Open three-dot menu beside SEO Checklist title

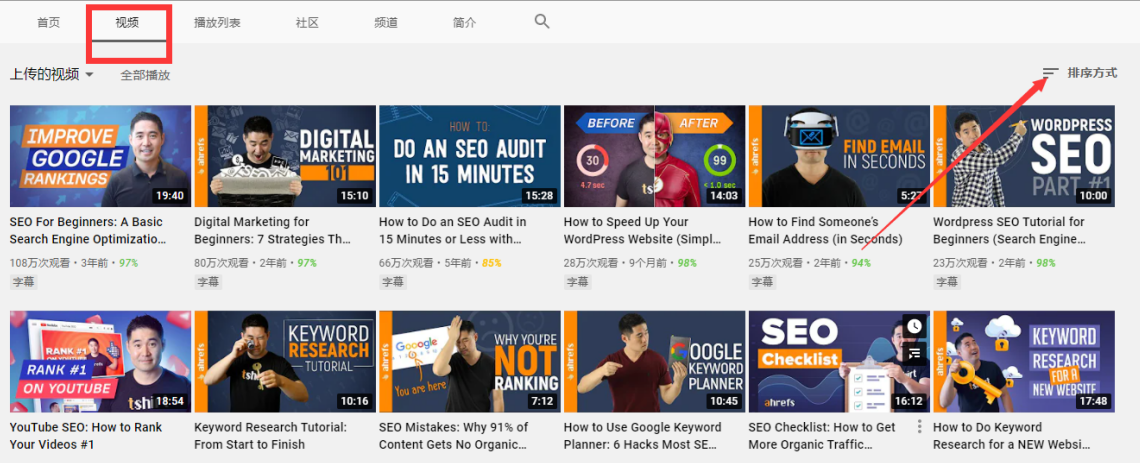[920, 427]
